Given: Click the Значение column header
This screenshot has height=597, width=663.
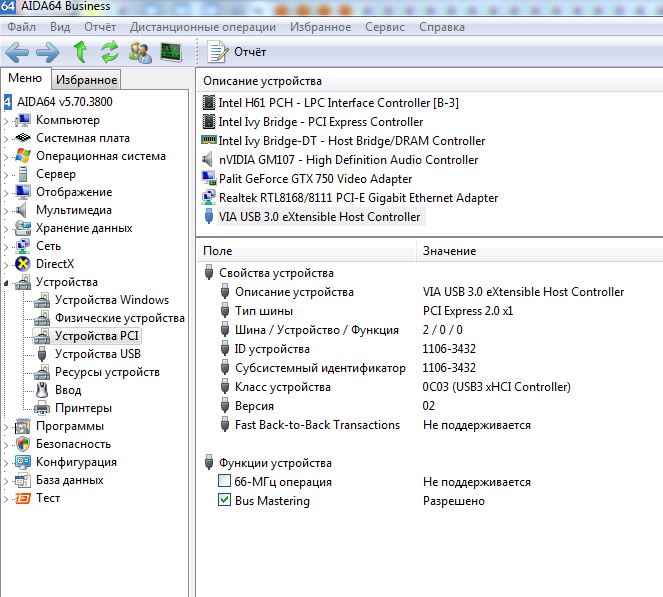Looking at the screenshot, I should [540, 251].
